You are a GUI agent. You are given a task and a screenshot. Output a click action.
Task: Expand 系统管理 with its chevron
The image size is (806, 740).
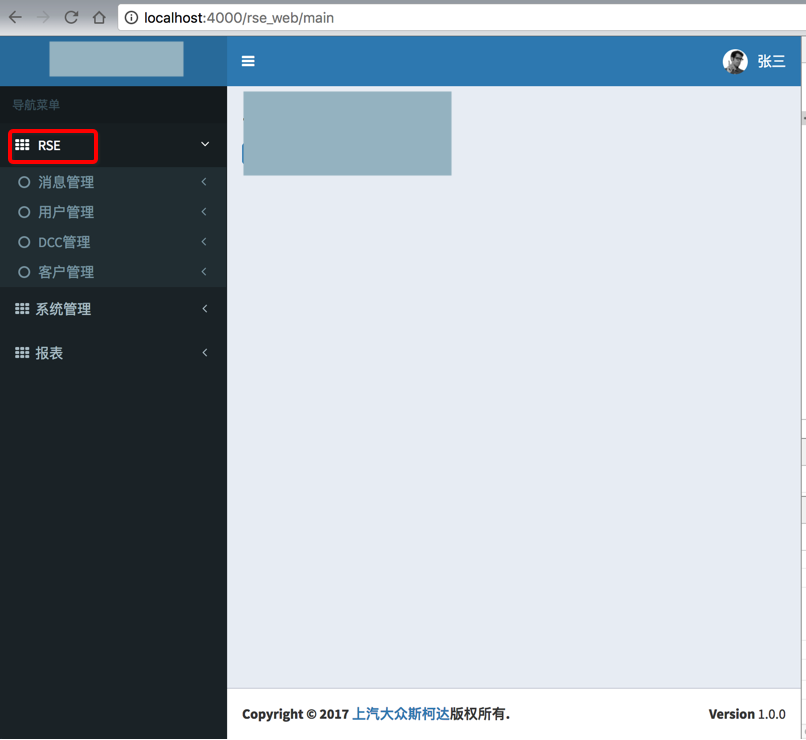click(205, 308)
